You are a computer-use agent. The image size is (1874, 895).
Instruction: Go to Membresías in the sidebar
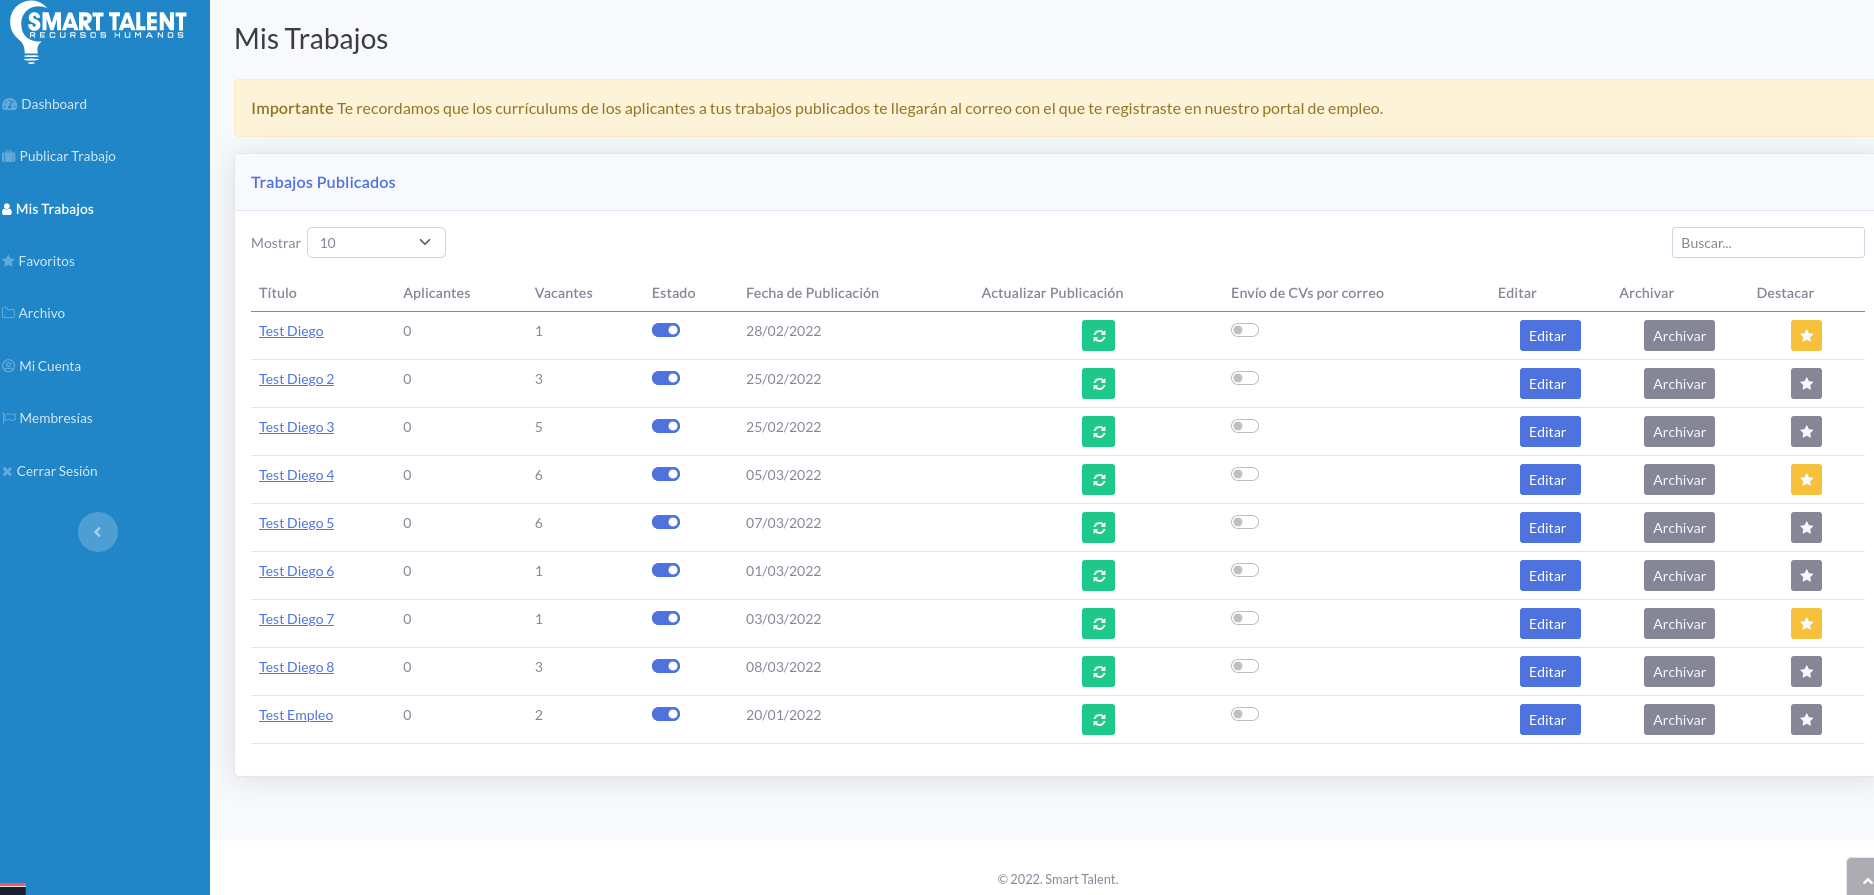click(x=56, y=418)
